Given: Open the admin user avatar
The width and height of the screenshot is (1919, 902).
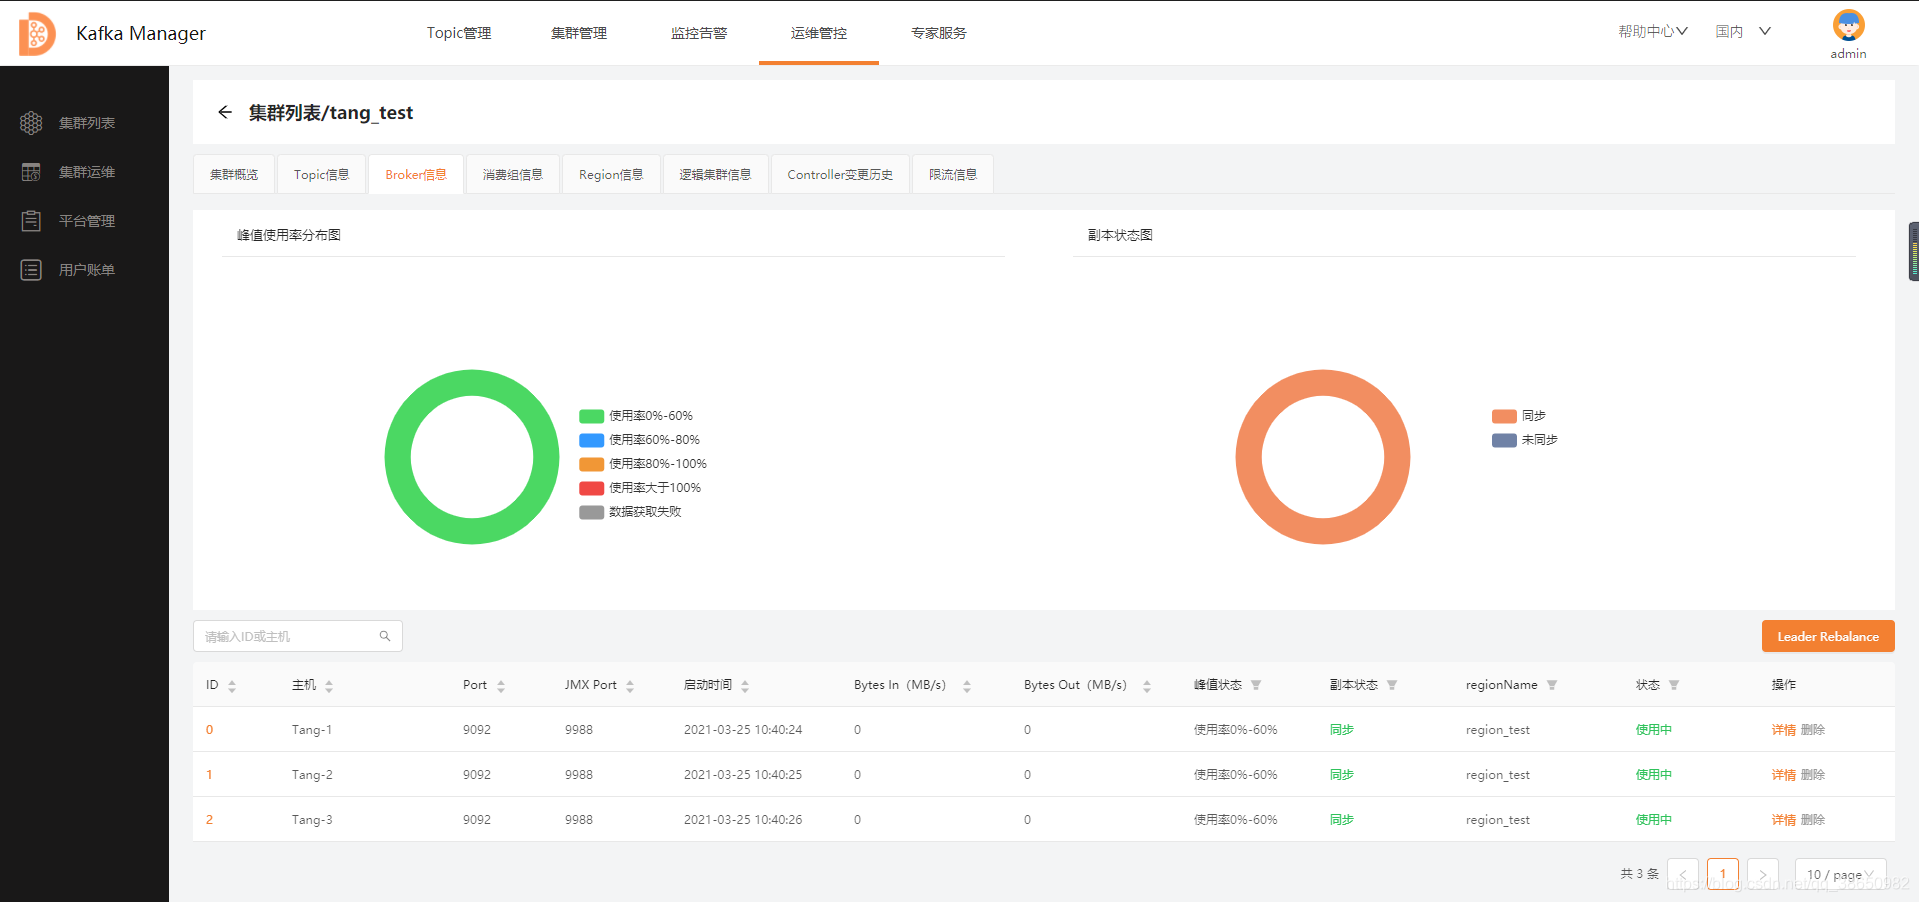Looking at the screenshot, I should click(1848, 25).
